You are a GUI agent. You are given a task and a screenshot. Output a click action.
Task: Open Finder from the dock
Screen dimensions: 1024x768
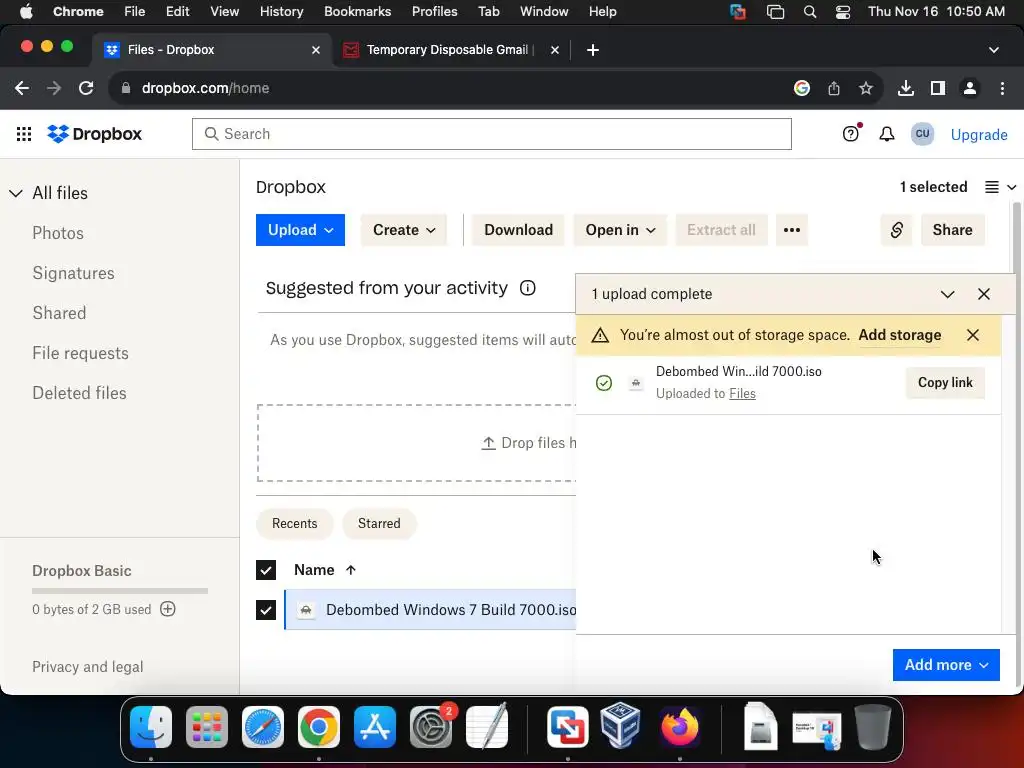pos(151,727)
